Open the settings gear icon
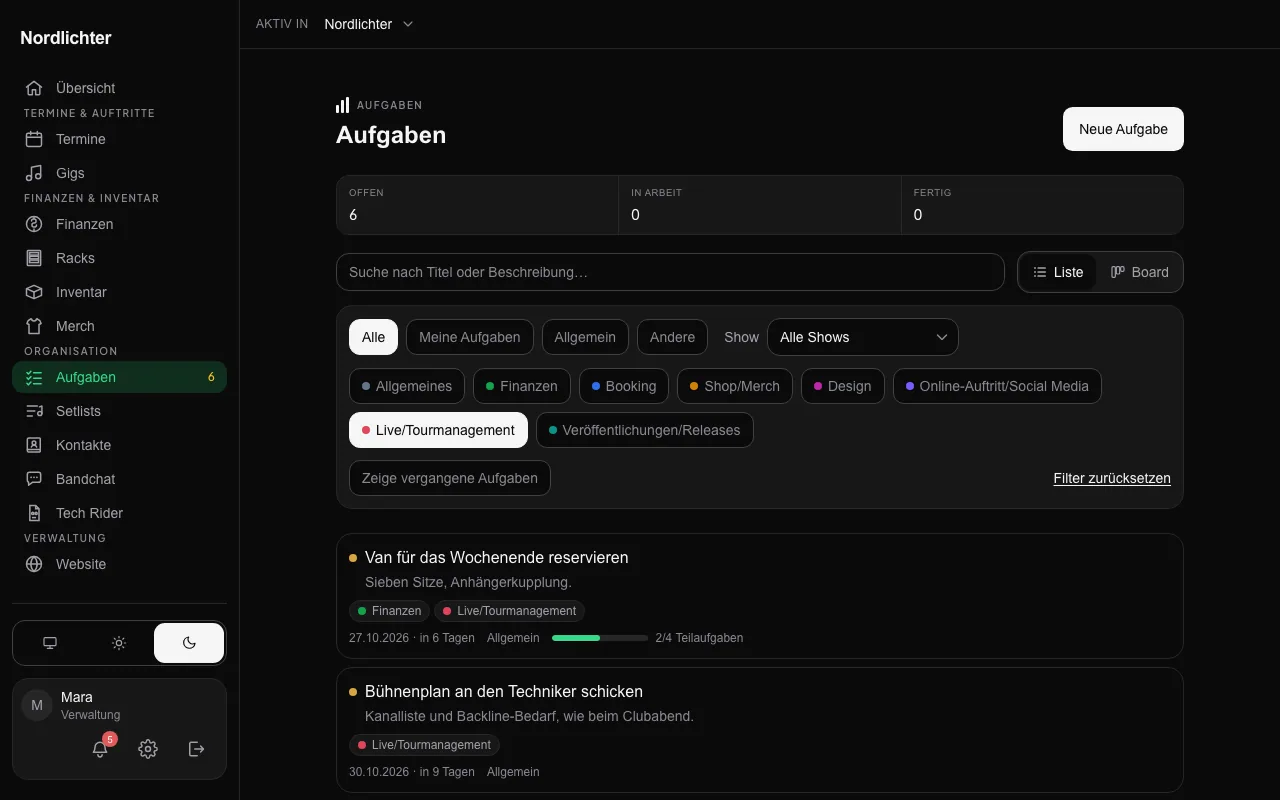Viewport: 1280px width, 800px height. click(x=148, y=749)
